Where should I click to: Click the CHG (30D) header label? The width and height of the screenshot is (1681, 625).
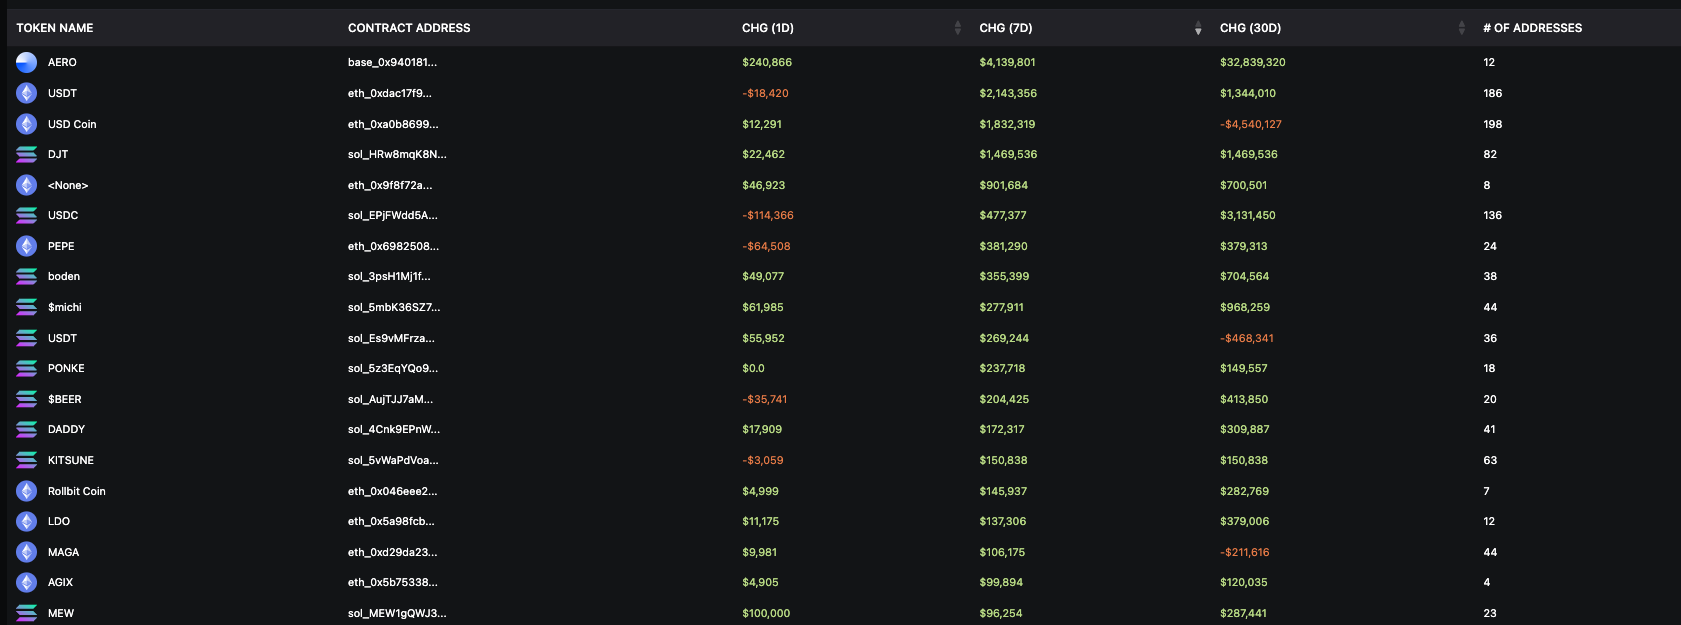point(1250,28)
